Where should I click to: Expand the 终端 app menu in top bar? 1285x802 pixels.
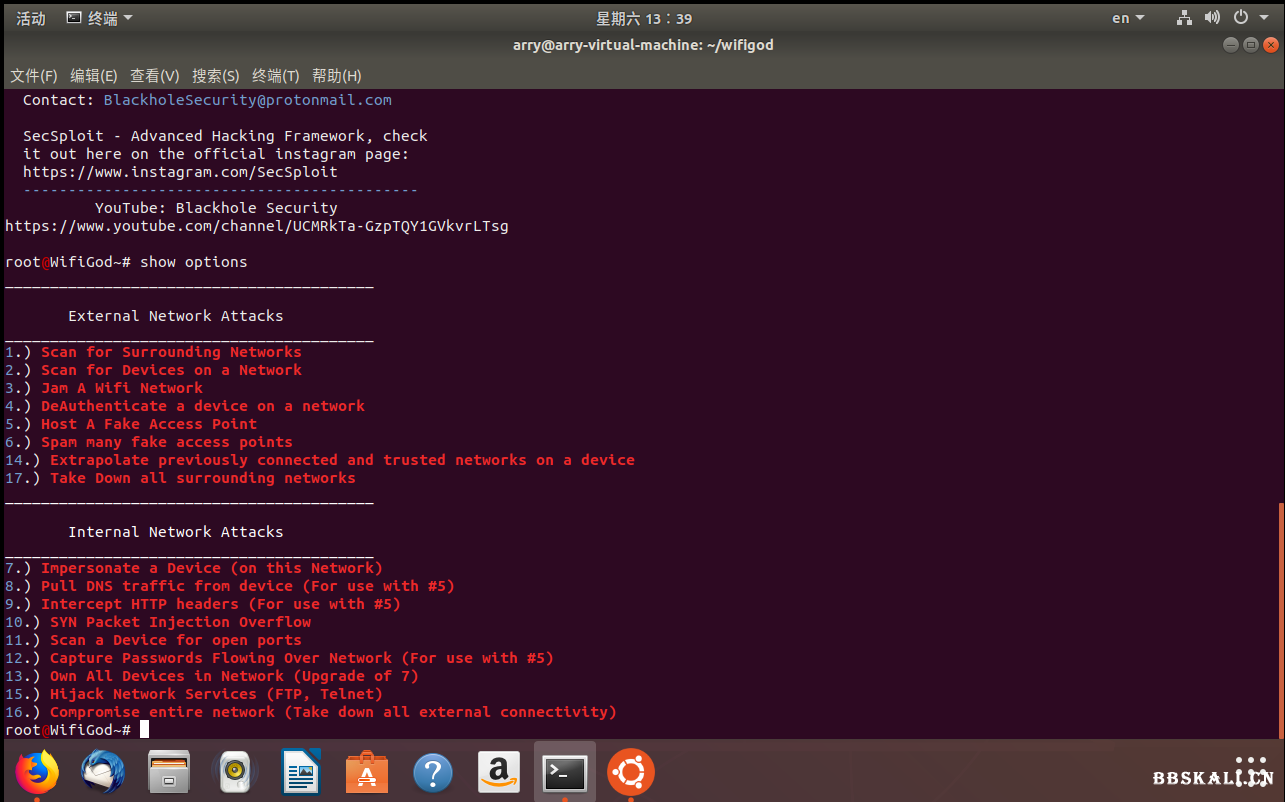(99, 18)
